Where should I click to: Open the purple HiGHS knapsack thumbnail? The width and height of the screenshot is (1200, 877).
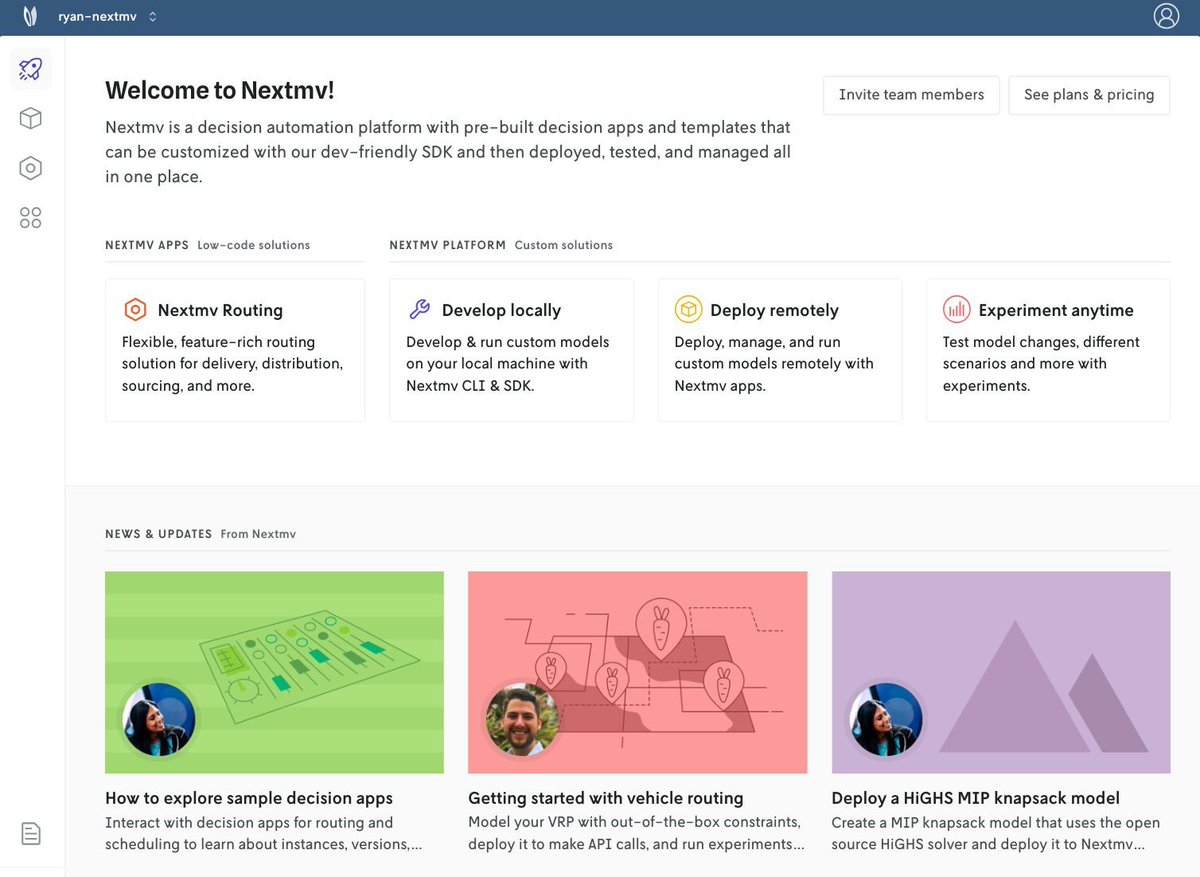coord(1001,672)
